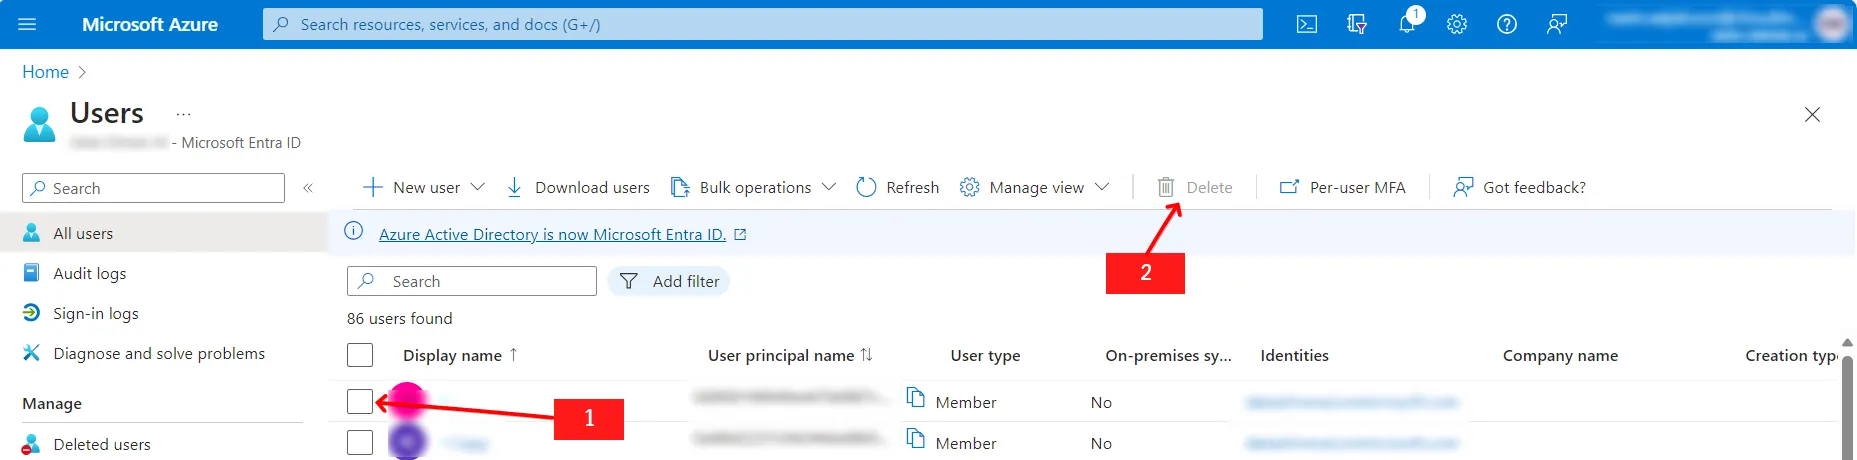Click Download users
This screenshot has width=1857, height=460.
[578, 187]
